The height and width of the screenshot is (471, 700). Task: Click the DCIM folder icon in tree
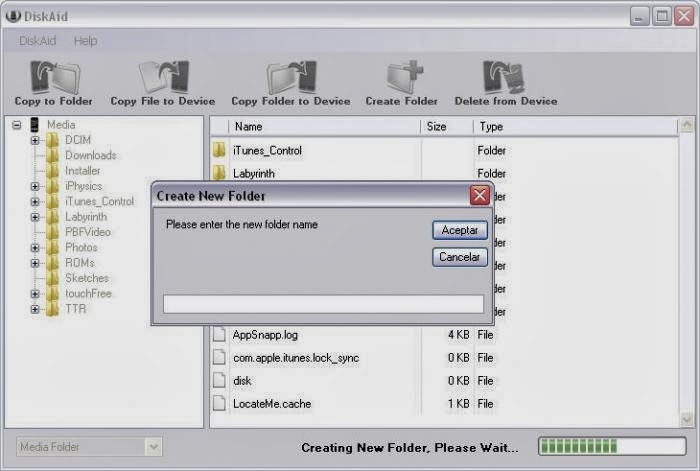coord(53,140)
